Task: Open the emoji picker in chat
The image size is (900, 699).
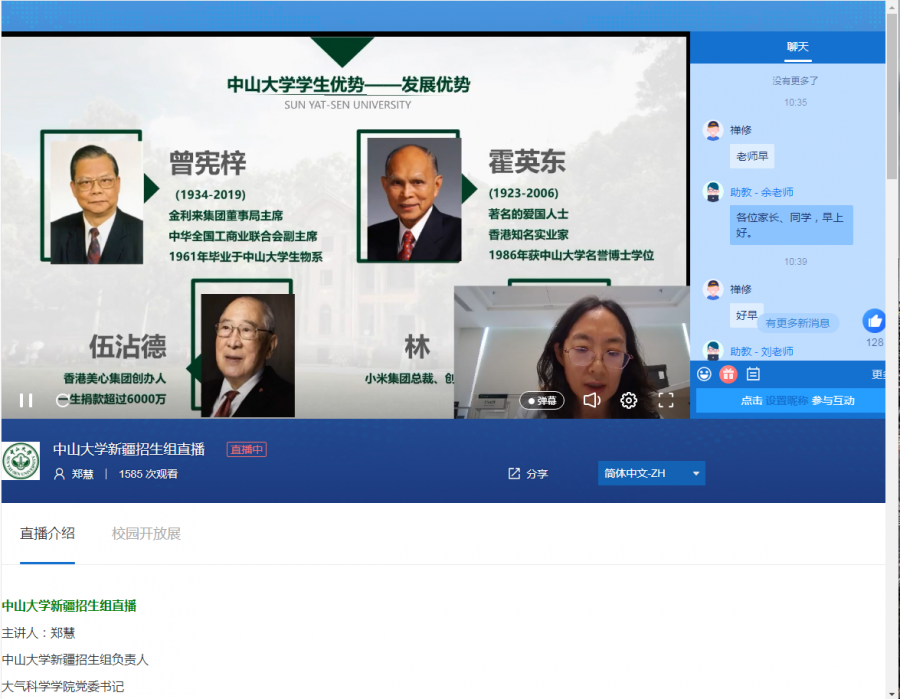Action: [x=704, y=374]
